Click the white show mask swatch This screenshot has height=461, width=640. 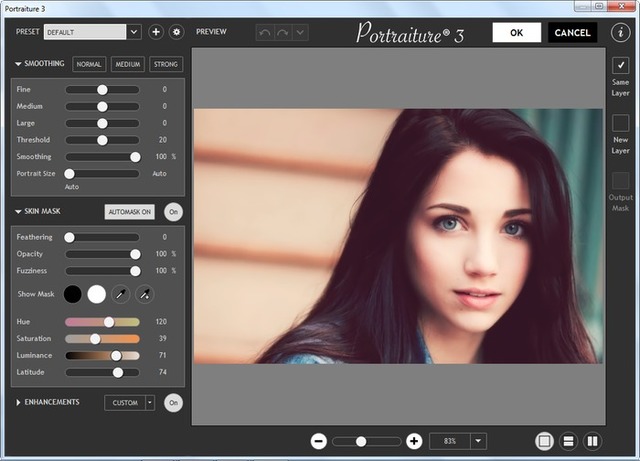[97, 294]
